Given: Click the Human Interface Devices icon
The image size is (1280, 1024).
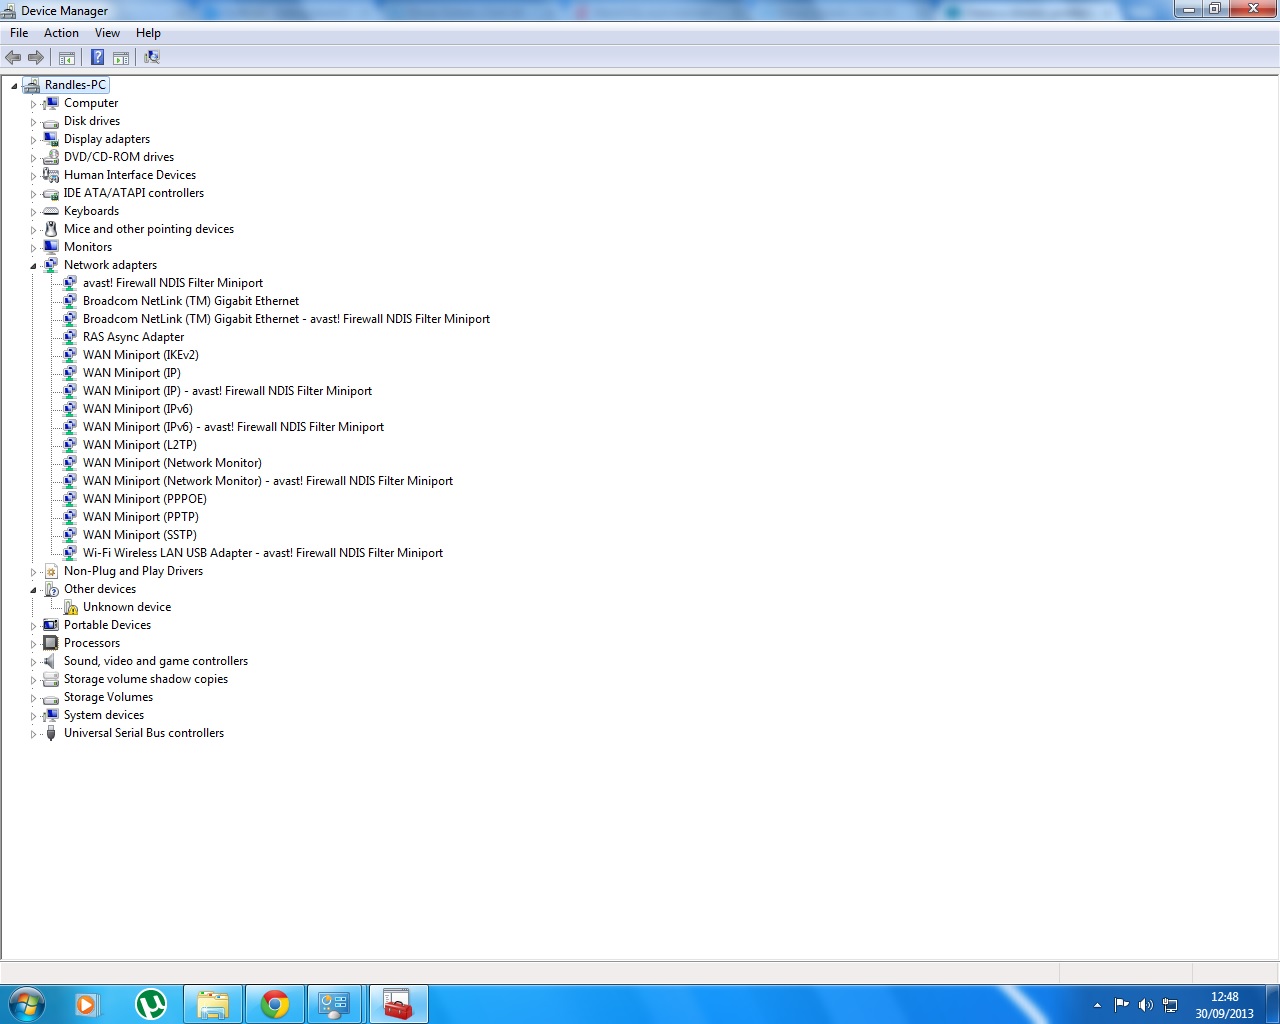Looking at the screenshot, I should tap(51, 175).
